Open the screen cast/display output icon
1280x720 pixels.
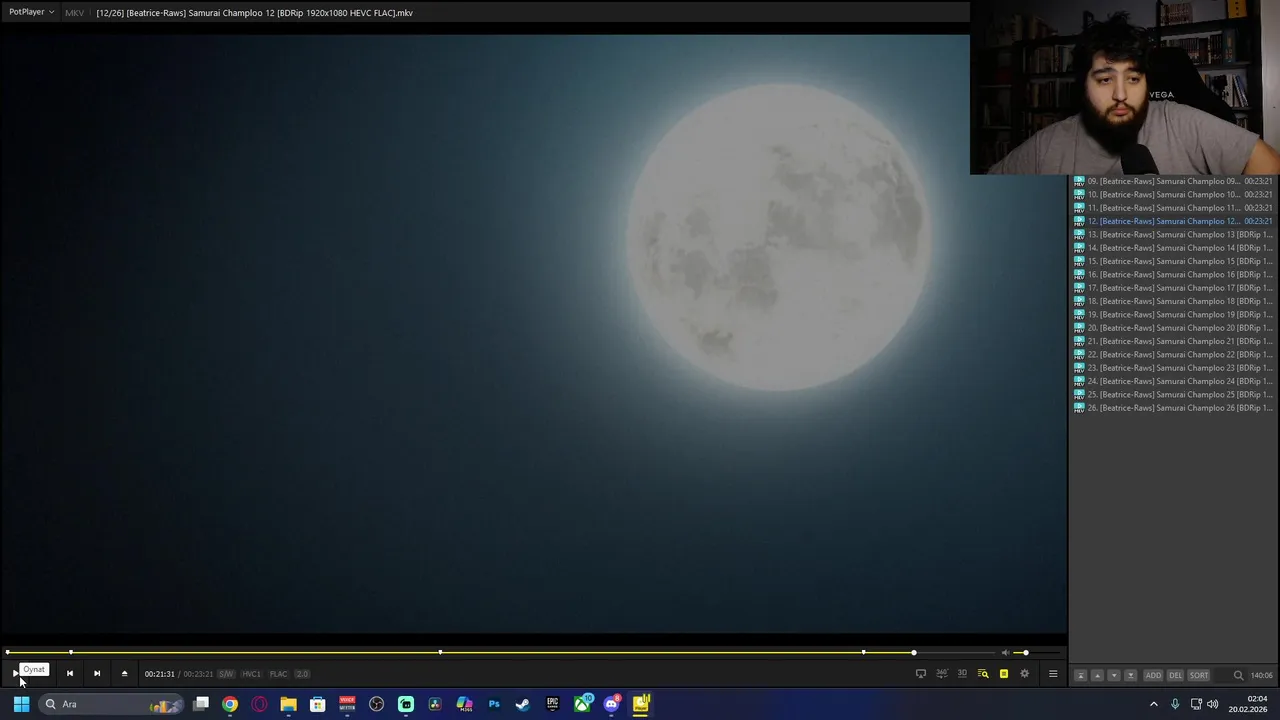(x=921, y=674)
